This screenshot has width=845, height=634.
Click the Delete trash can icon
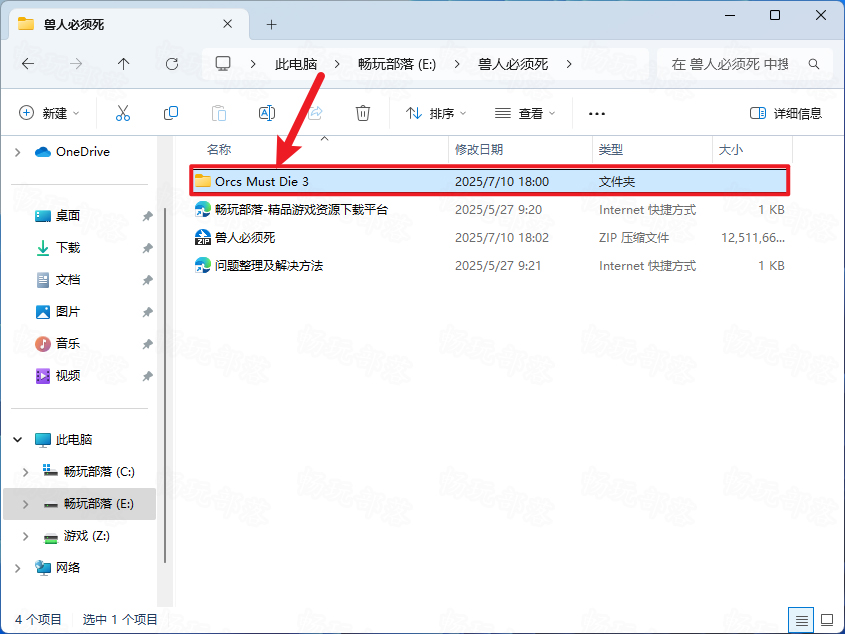[363, 113]
